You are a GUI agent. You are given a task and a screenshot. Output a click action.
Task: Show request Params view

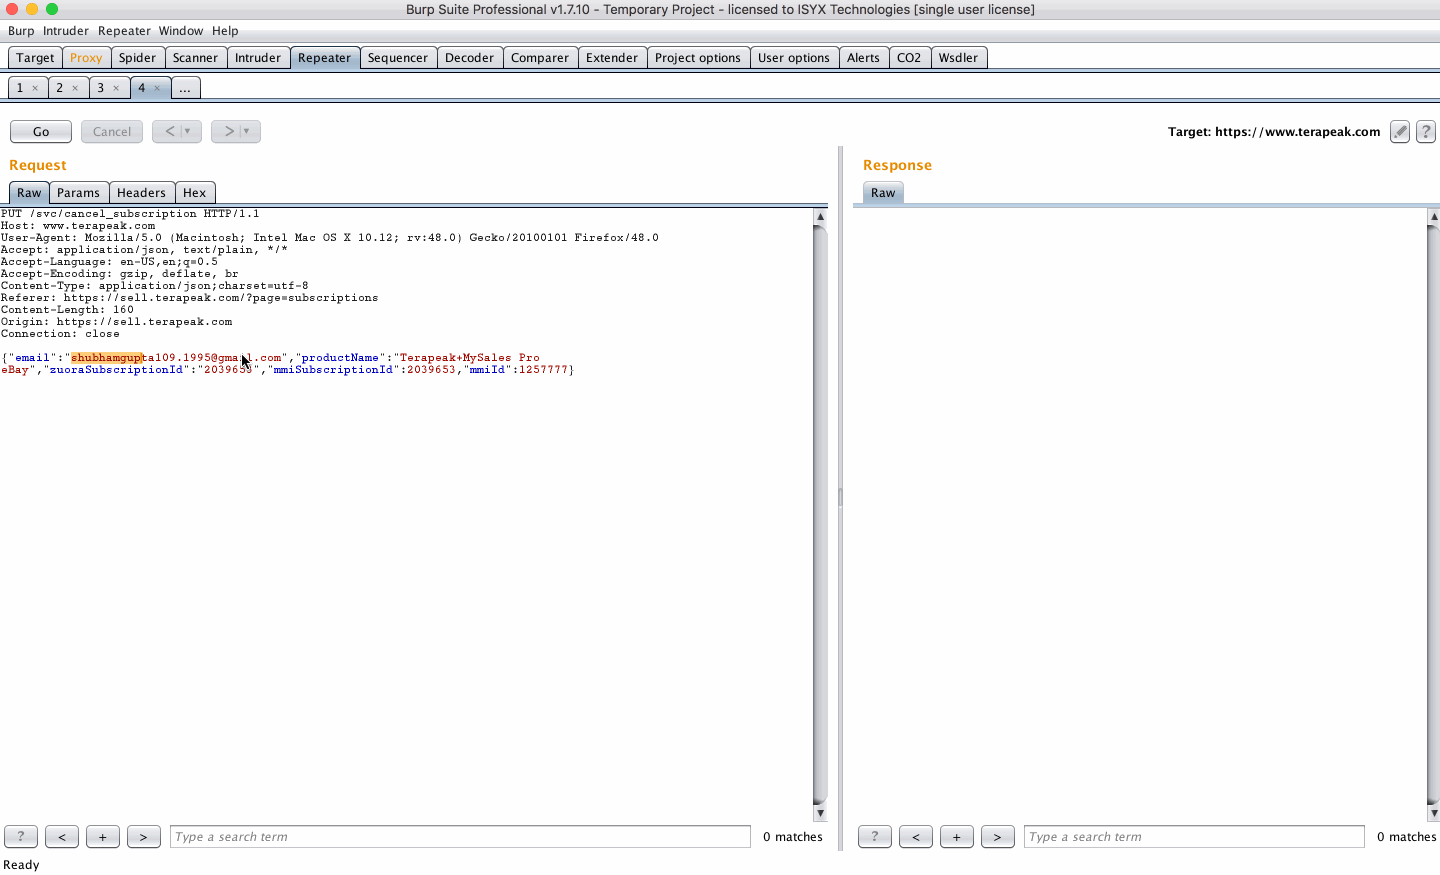78,193
